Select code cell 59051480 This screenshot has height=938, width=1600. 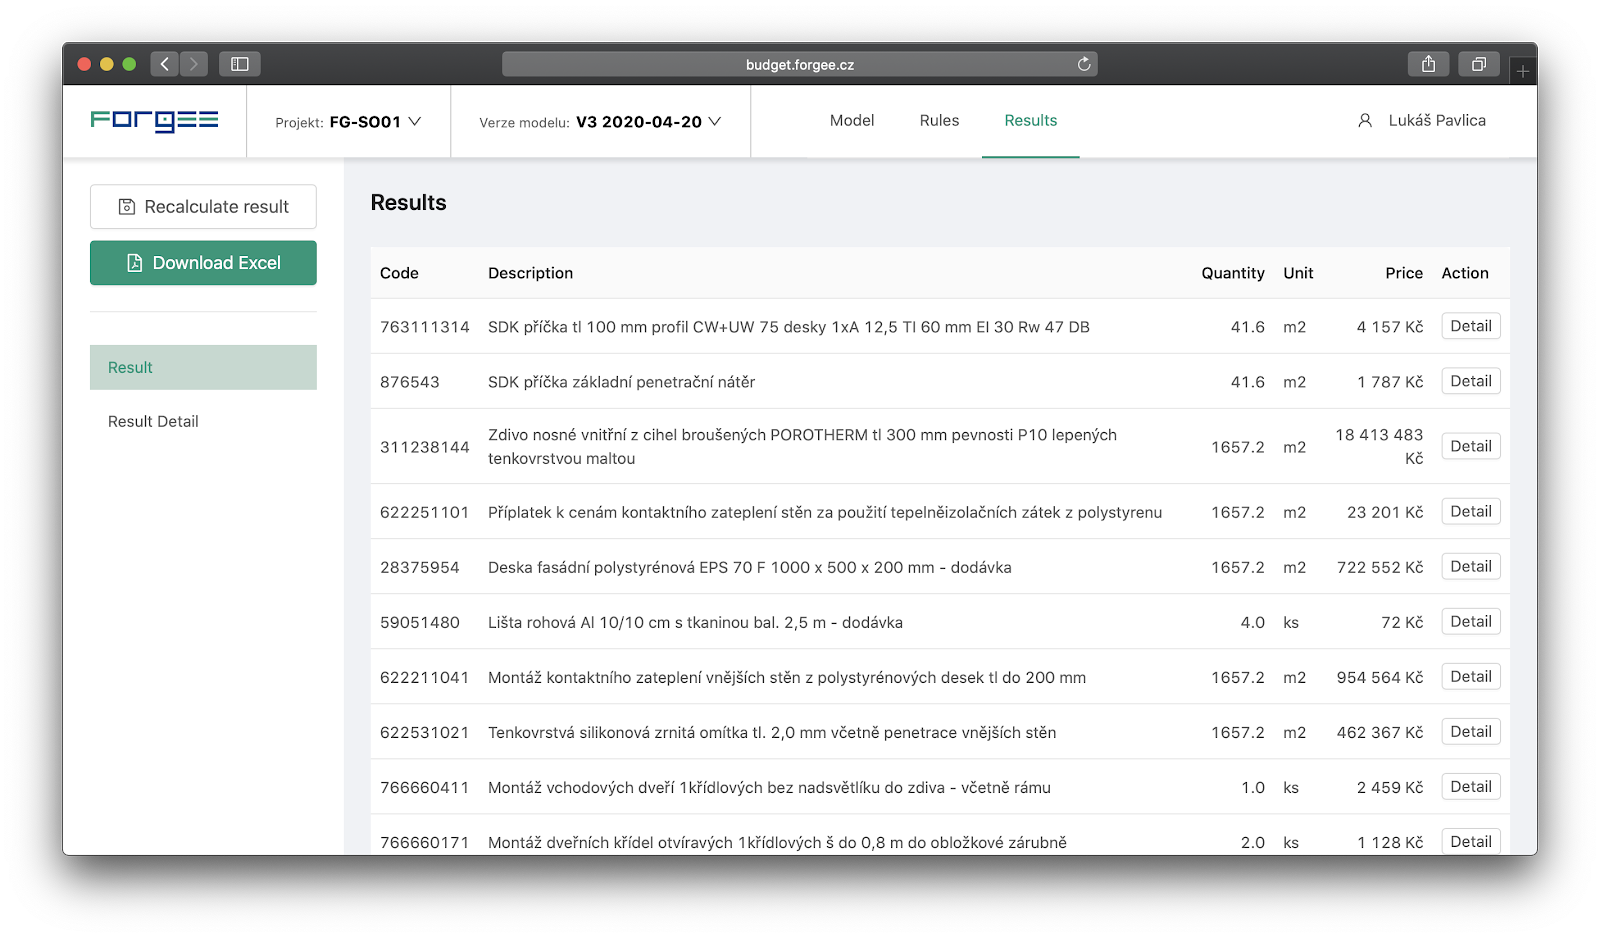420,622
